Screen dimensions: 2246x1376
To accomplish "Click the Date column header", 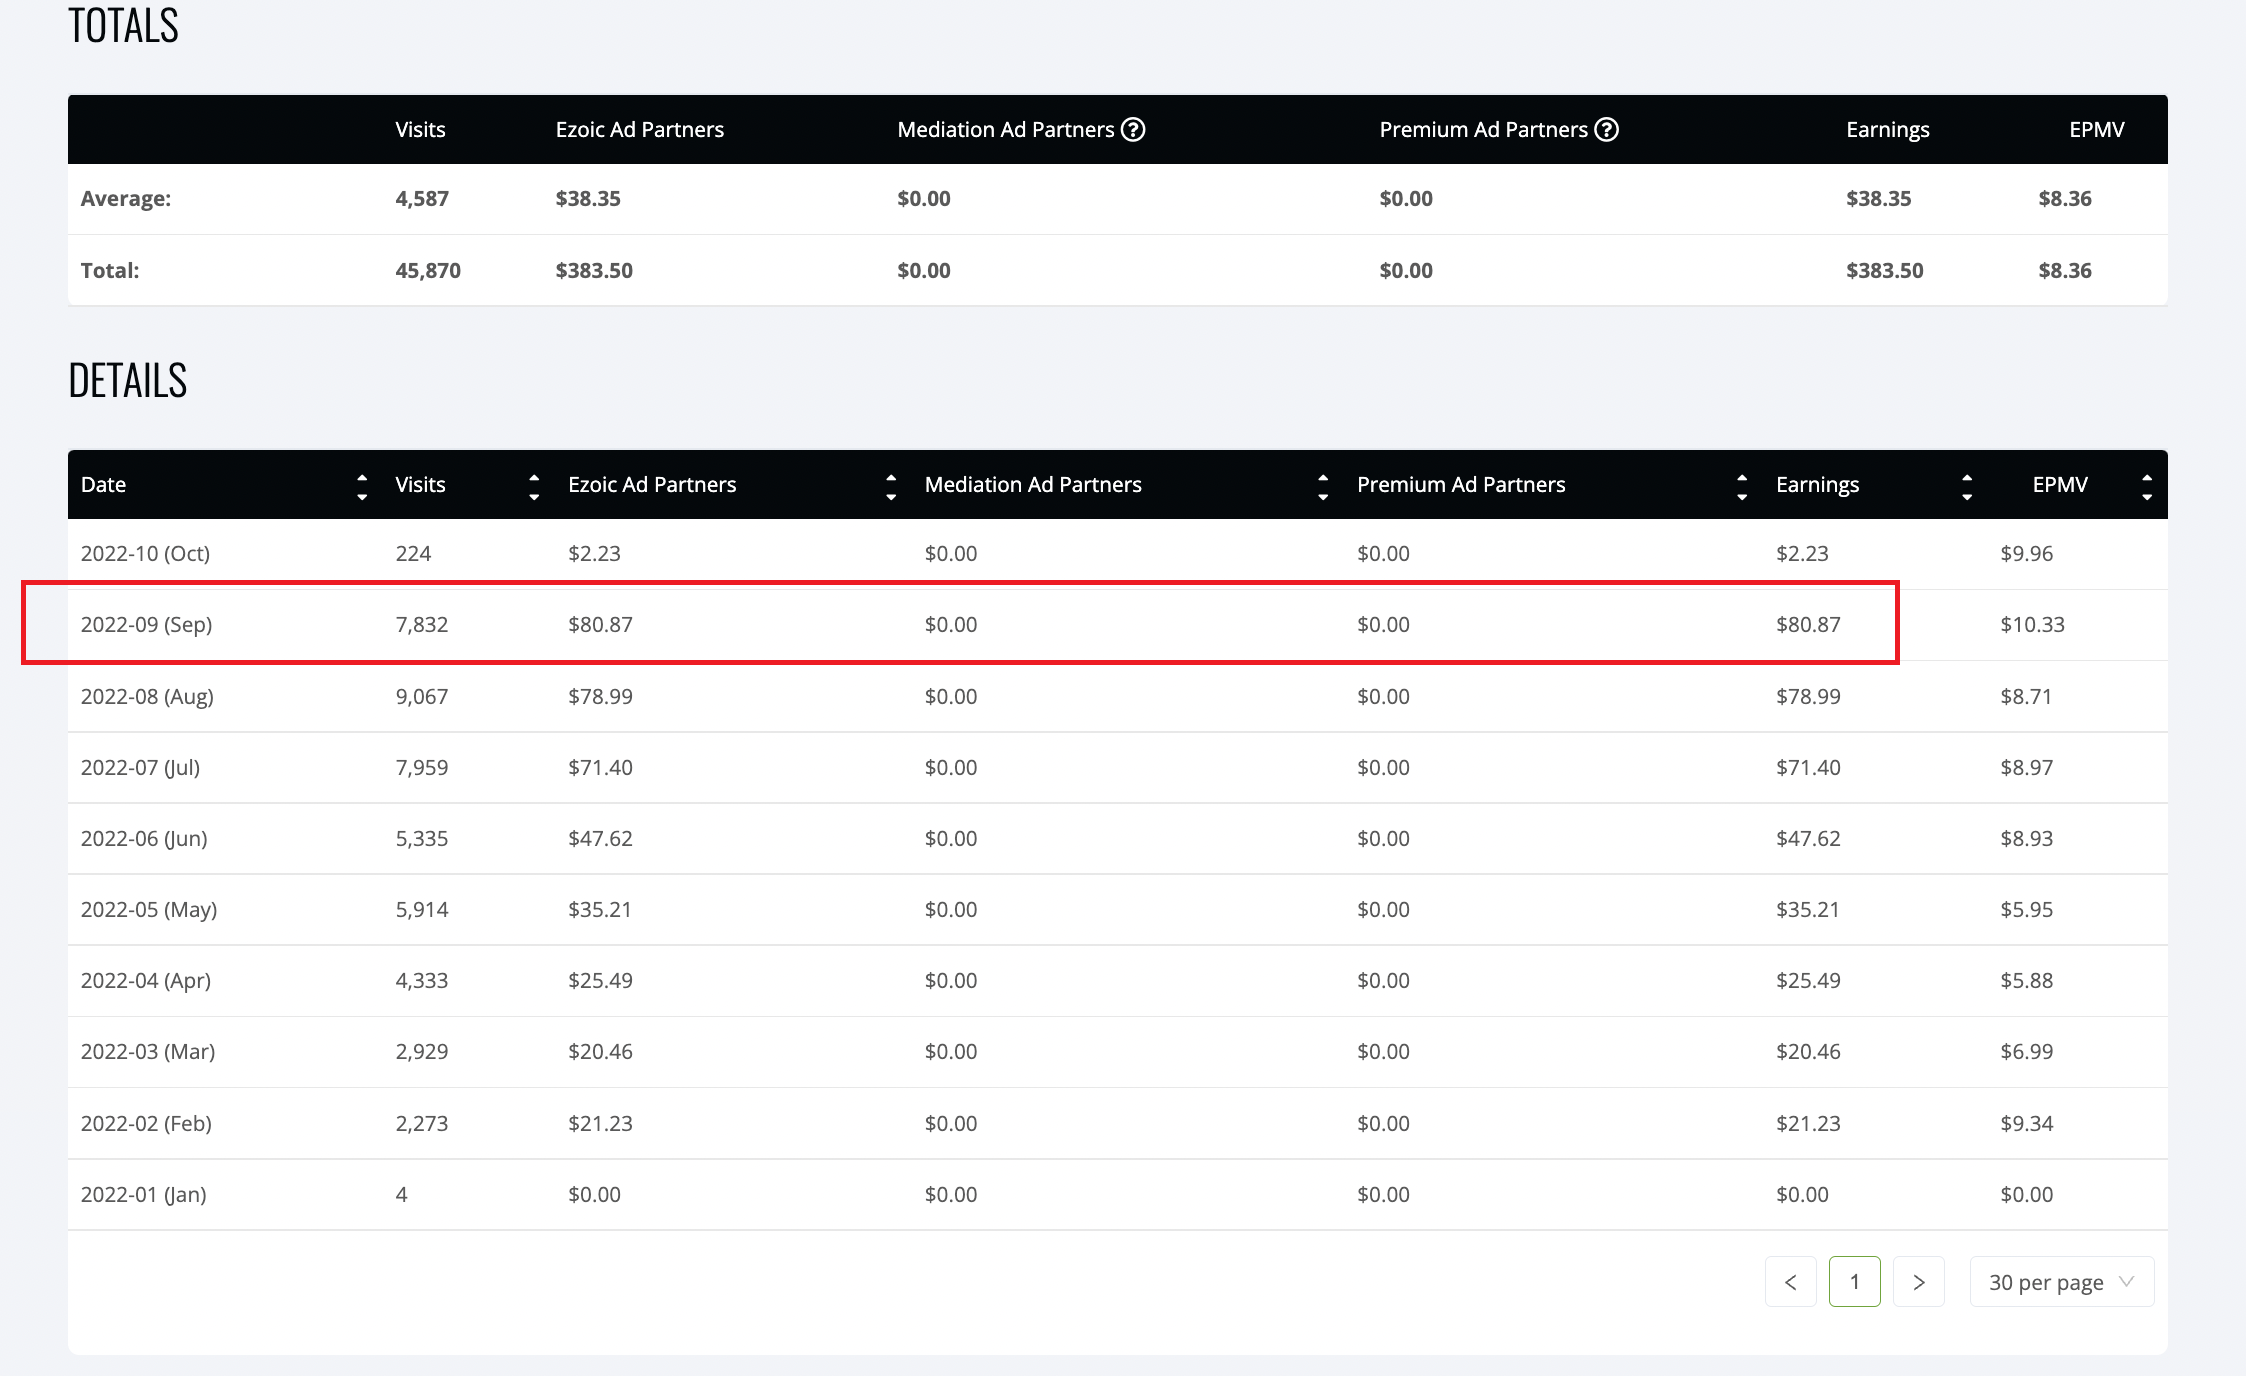I will pos(103,485).
